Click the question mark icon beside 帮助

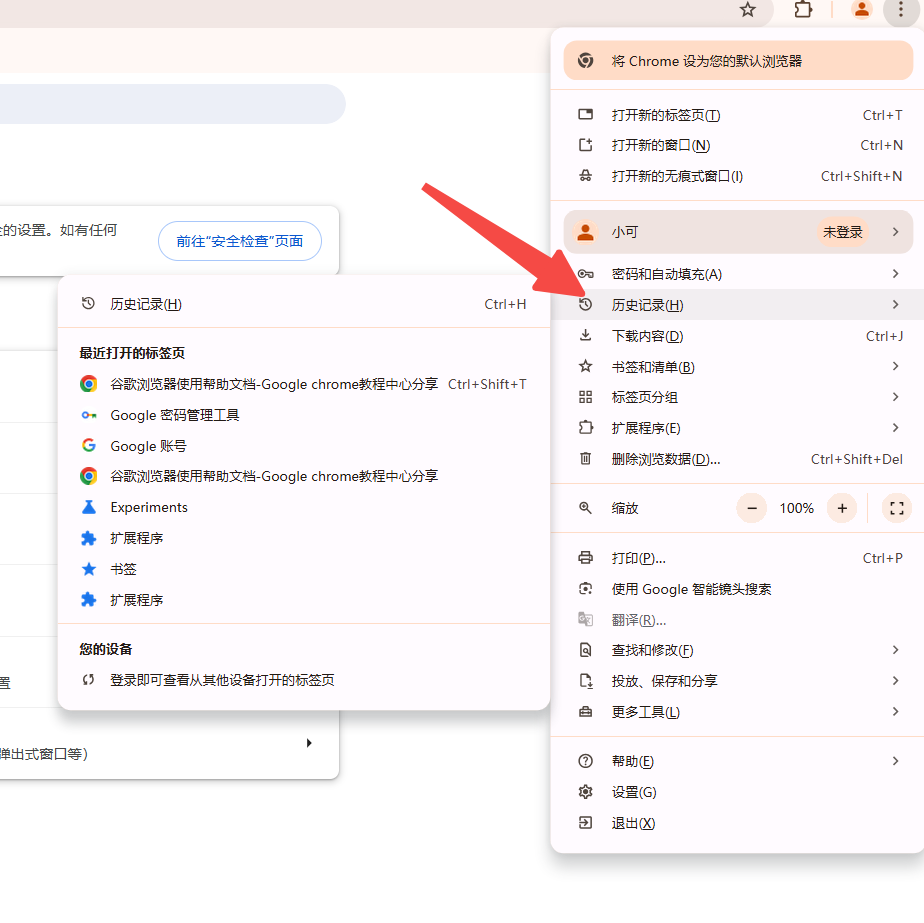tap(585, 761)
